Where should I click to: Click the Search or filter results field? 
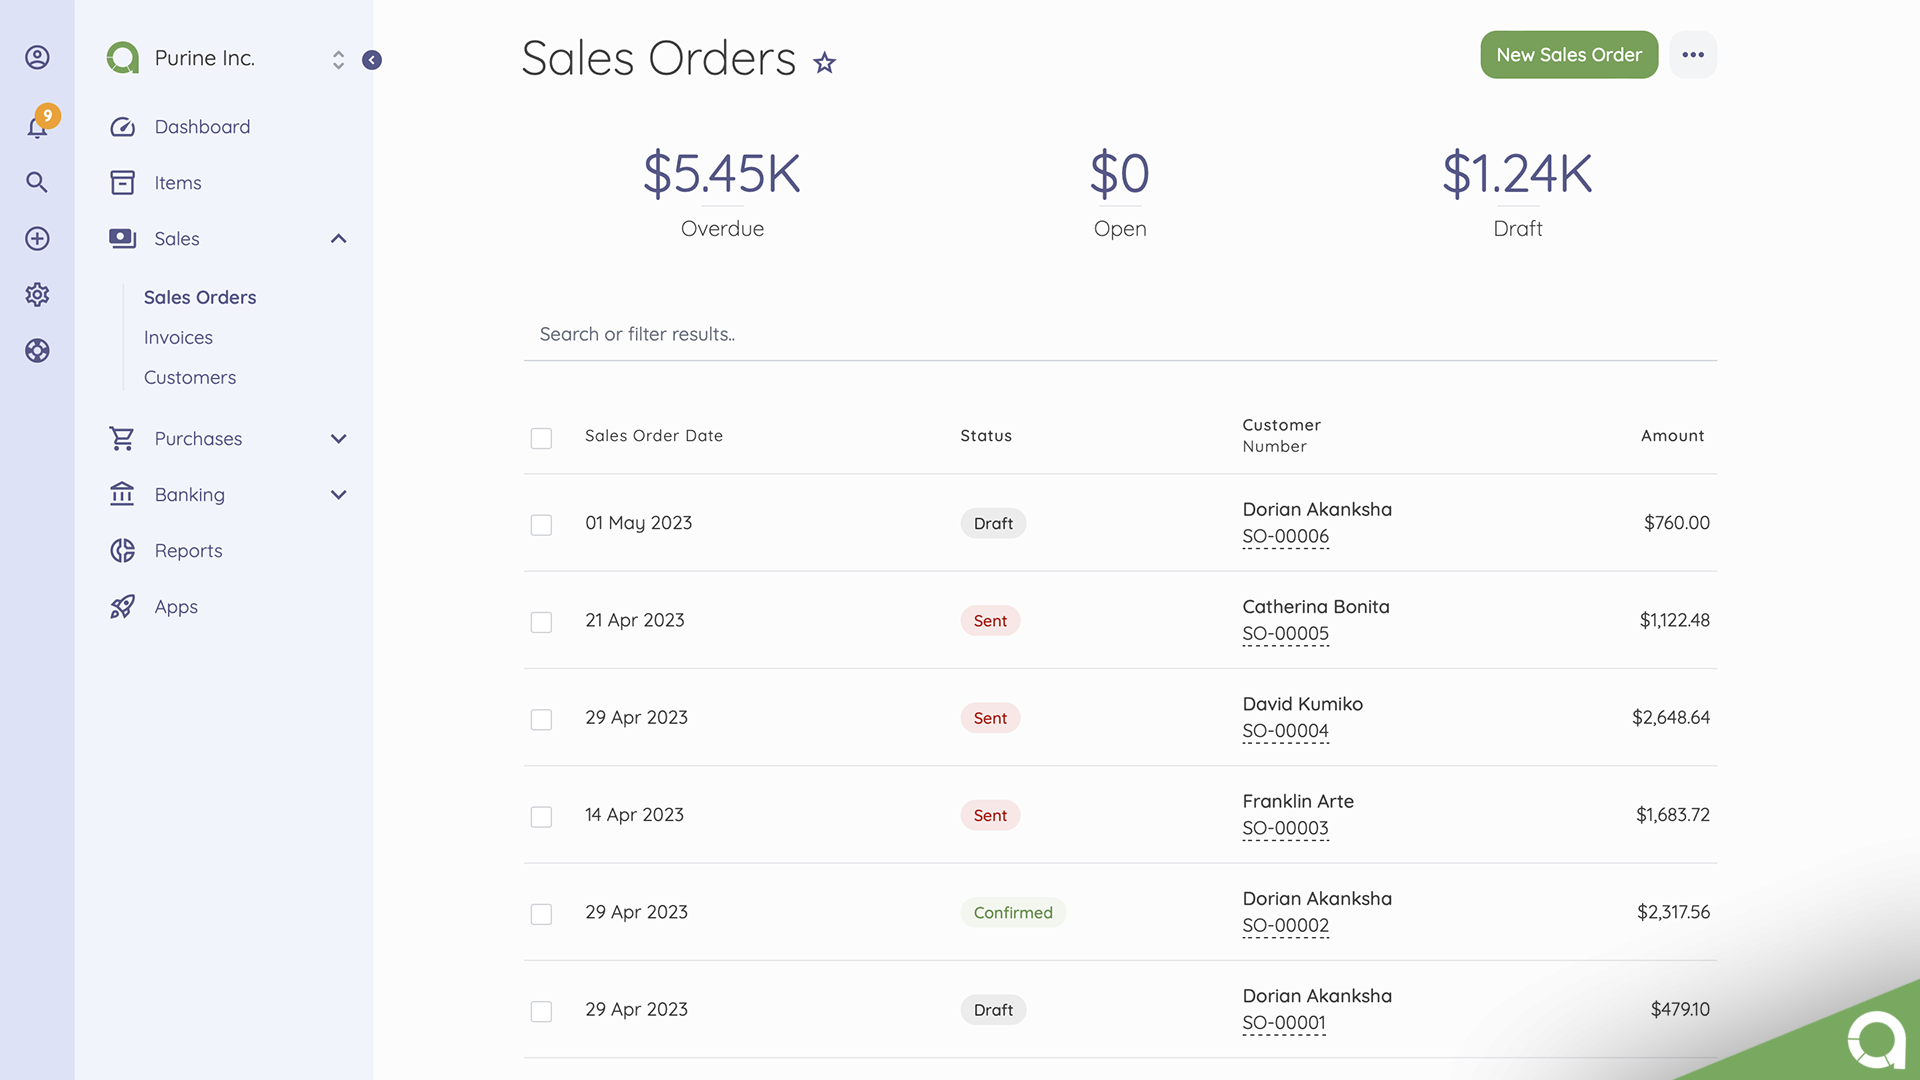coord(1118,334)
